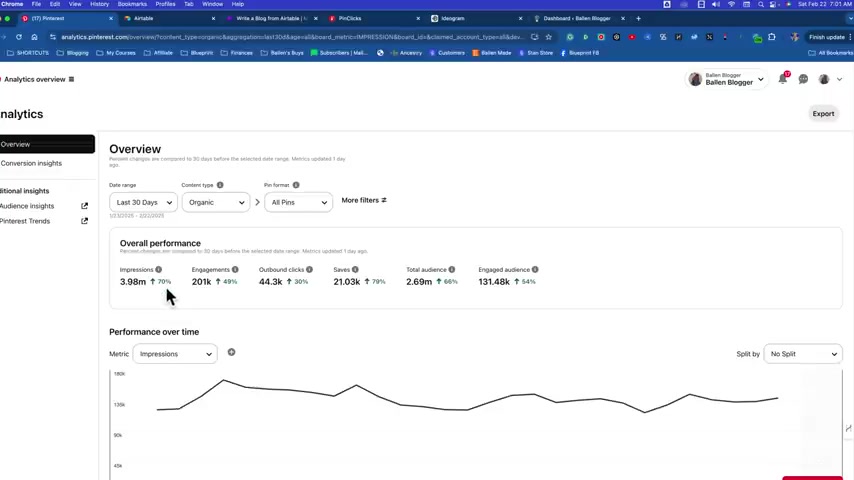The width and height of the screenshot is (854, 480).
Task: Select Overview in the sidebar
Action: tap(47, 144)
